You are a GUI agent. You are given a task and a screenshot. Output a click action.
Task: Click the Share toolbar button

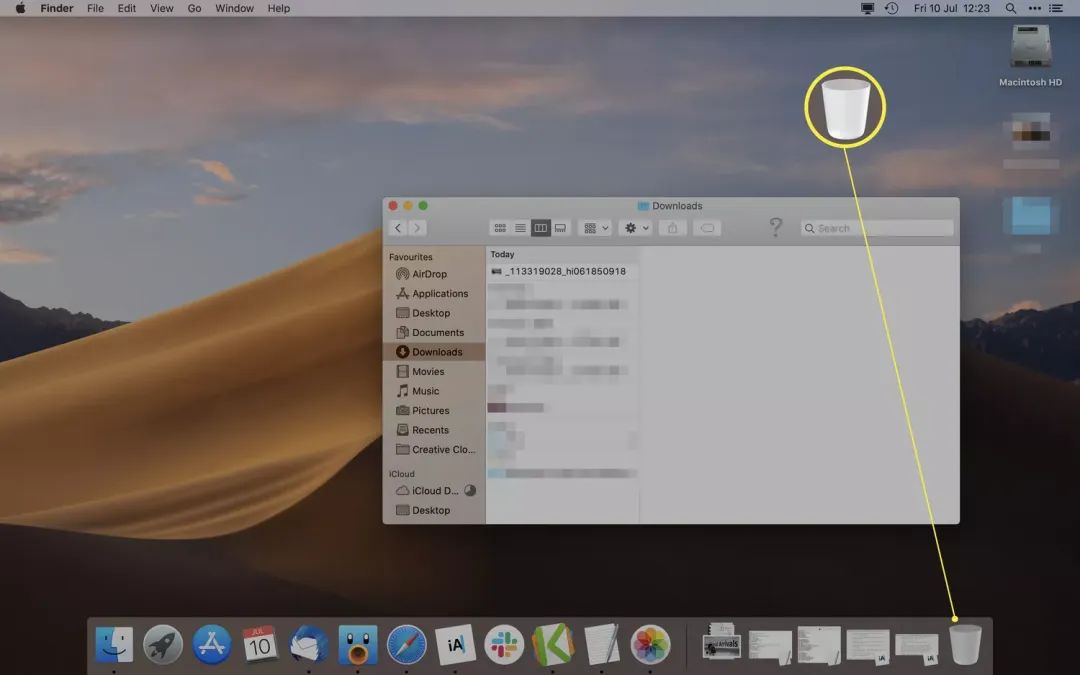(x=672, y=228)
